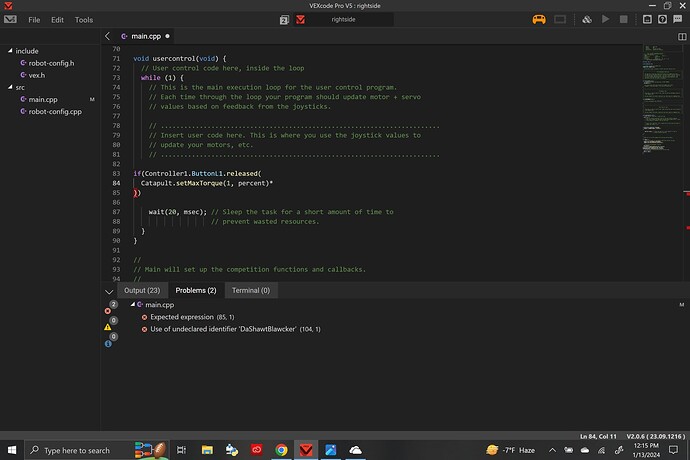Open the weather Haze widget
Screen dimensions: 690x460
(x=510, y=450)
